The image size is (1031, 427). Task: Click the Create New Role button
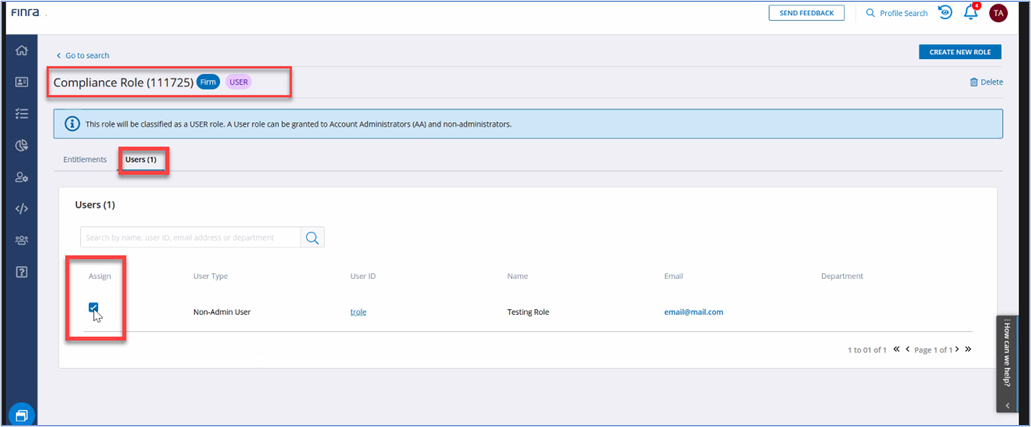959,52
